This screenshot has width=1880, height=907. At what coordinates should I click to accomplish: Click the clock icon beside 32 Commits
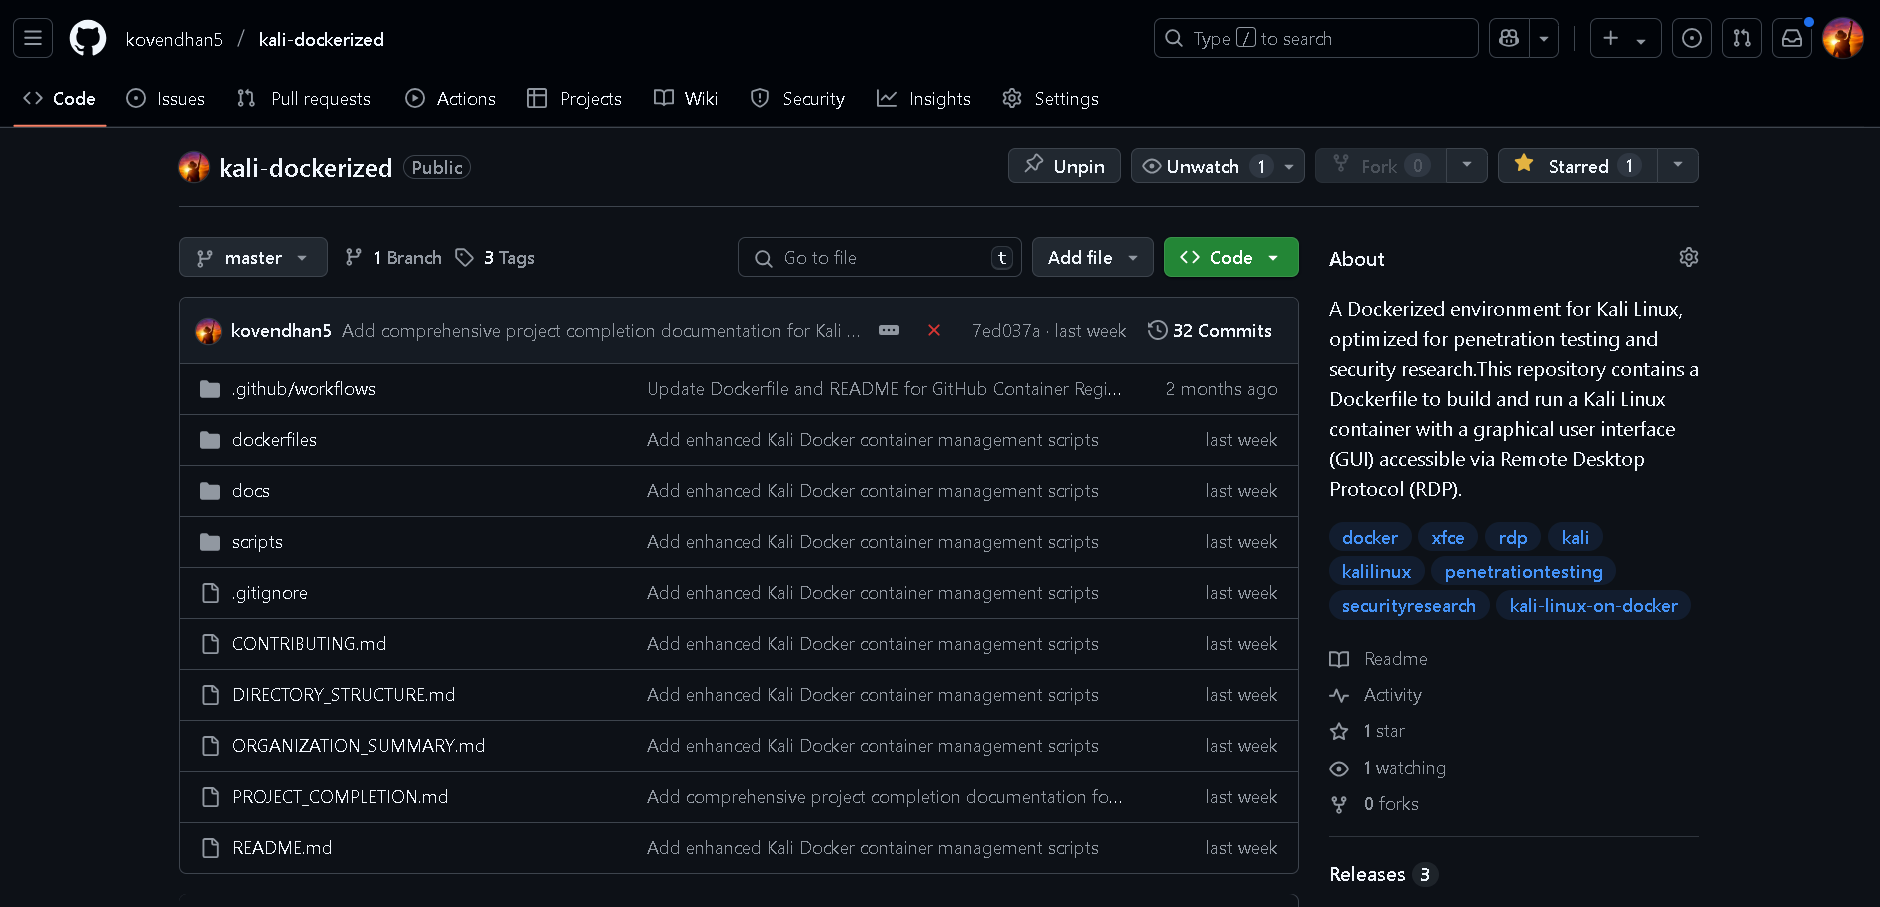(x=1157, y=330)
